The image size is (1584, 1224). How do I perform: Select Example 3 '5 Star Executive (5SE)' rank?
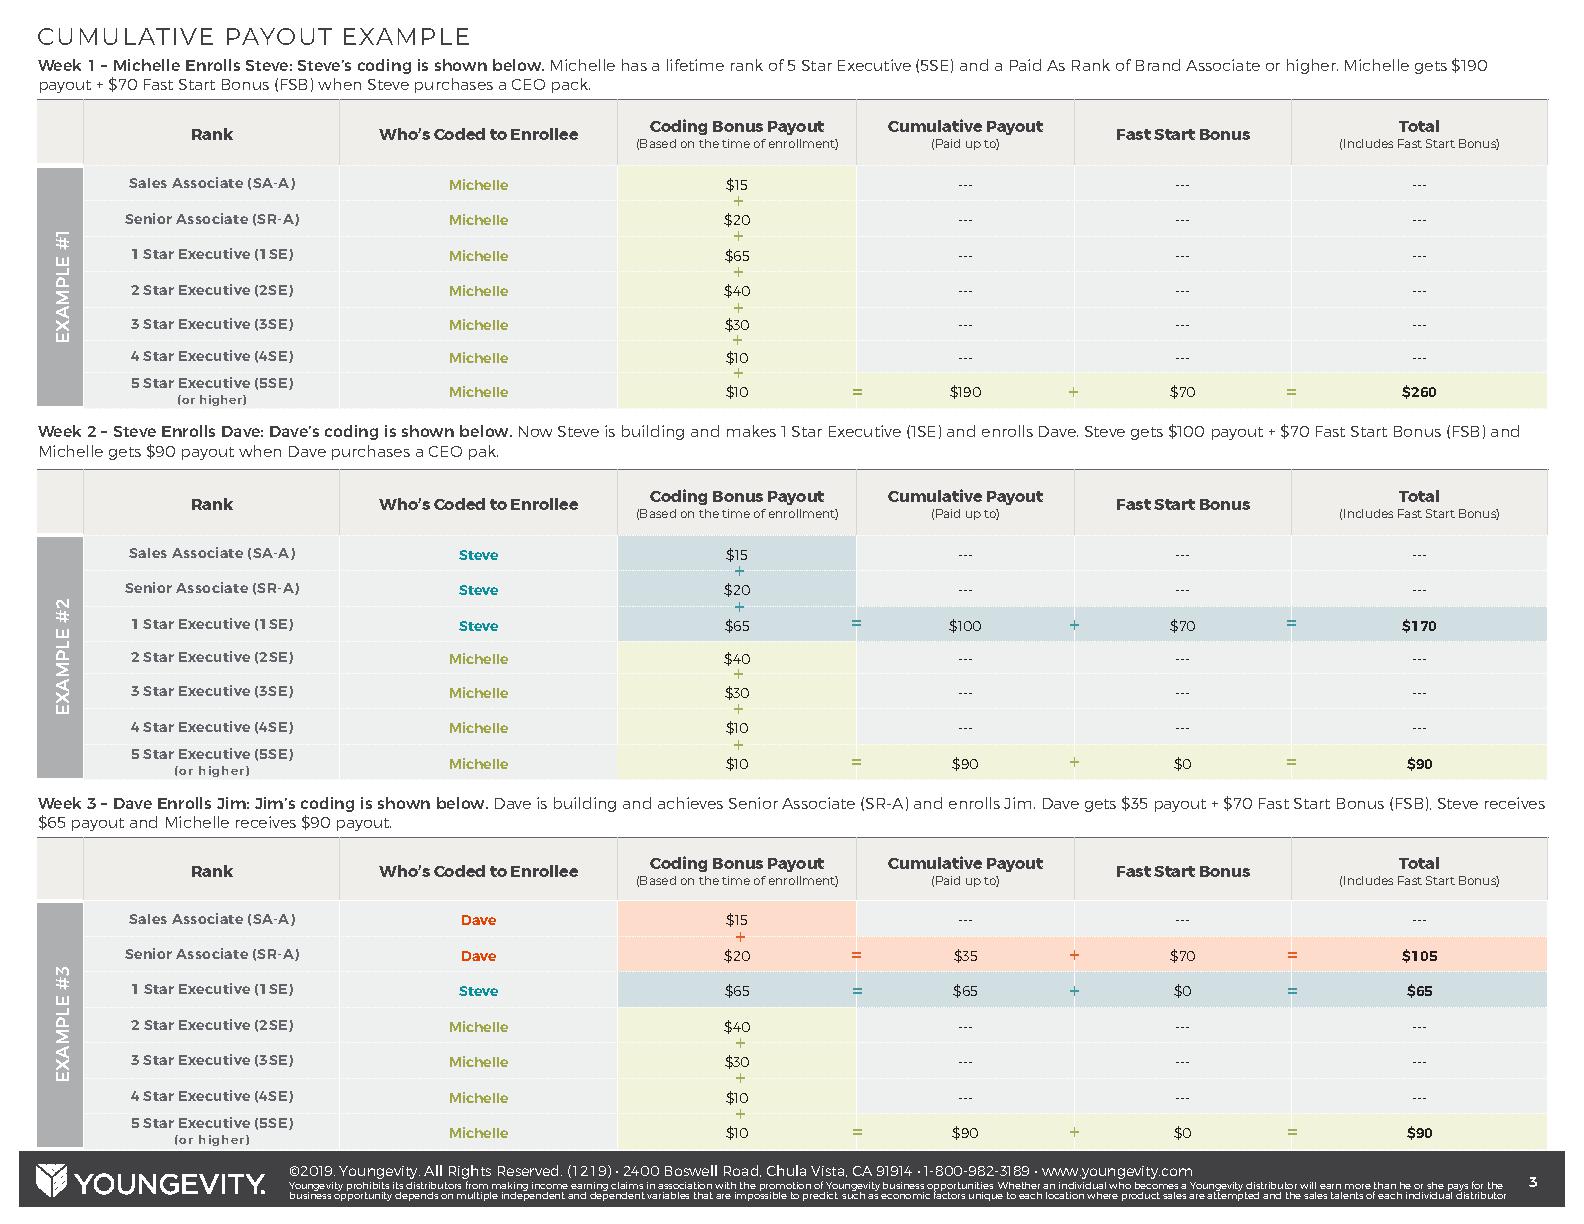(212, 1123)
